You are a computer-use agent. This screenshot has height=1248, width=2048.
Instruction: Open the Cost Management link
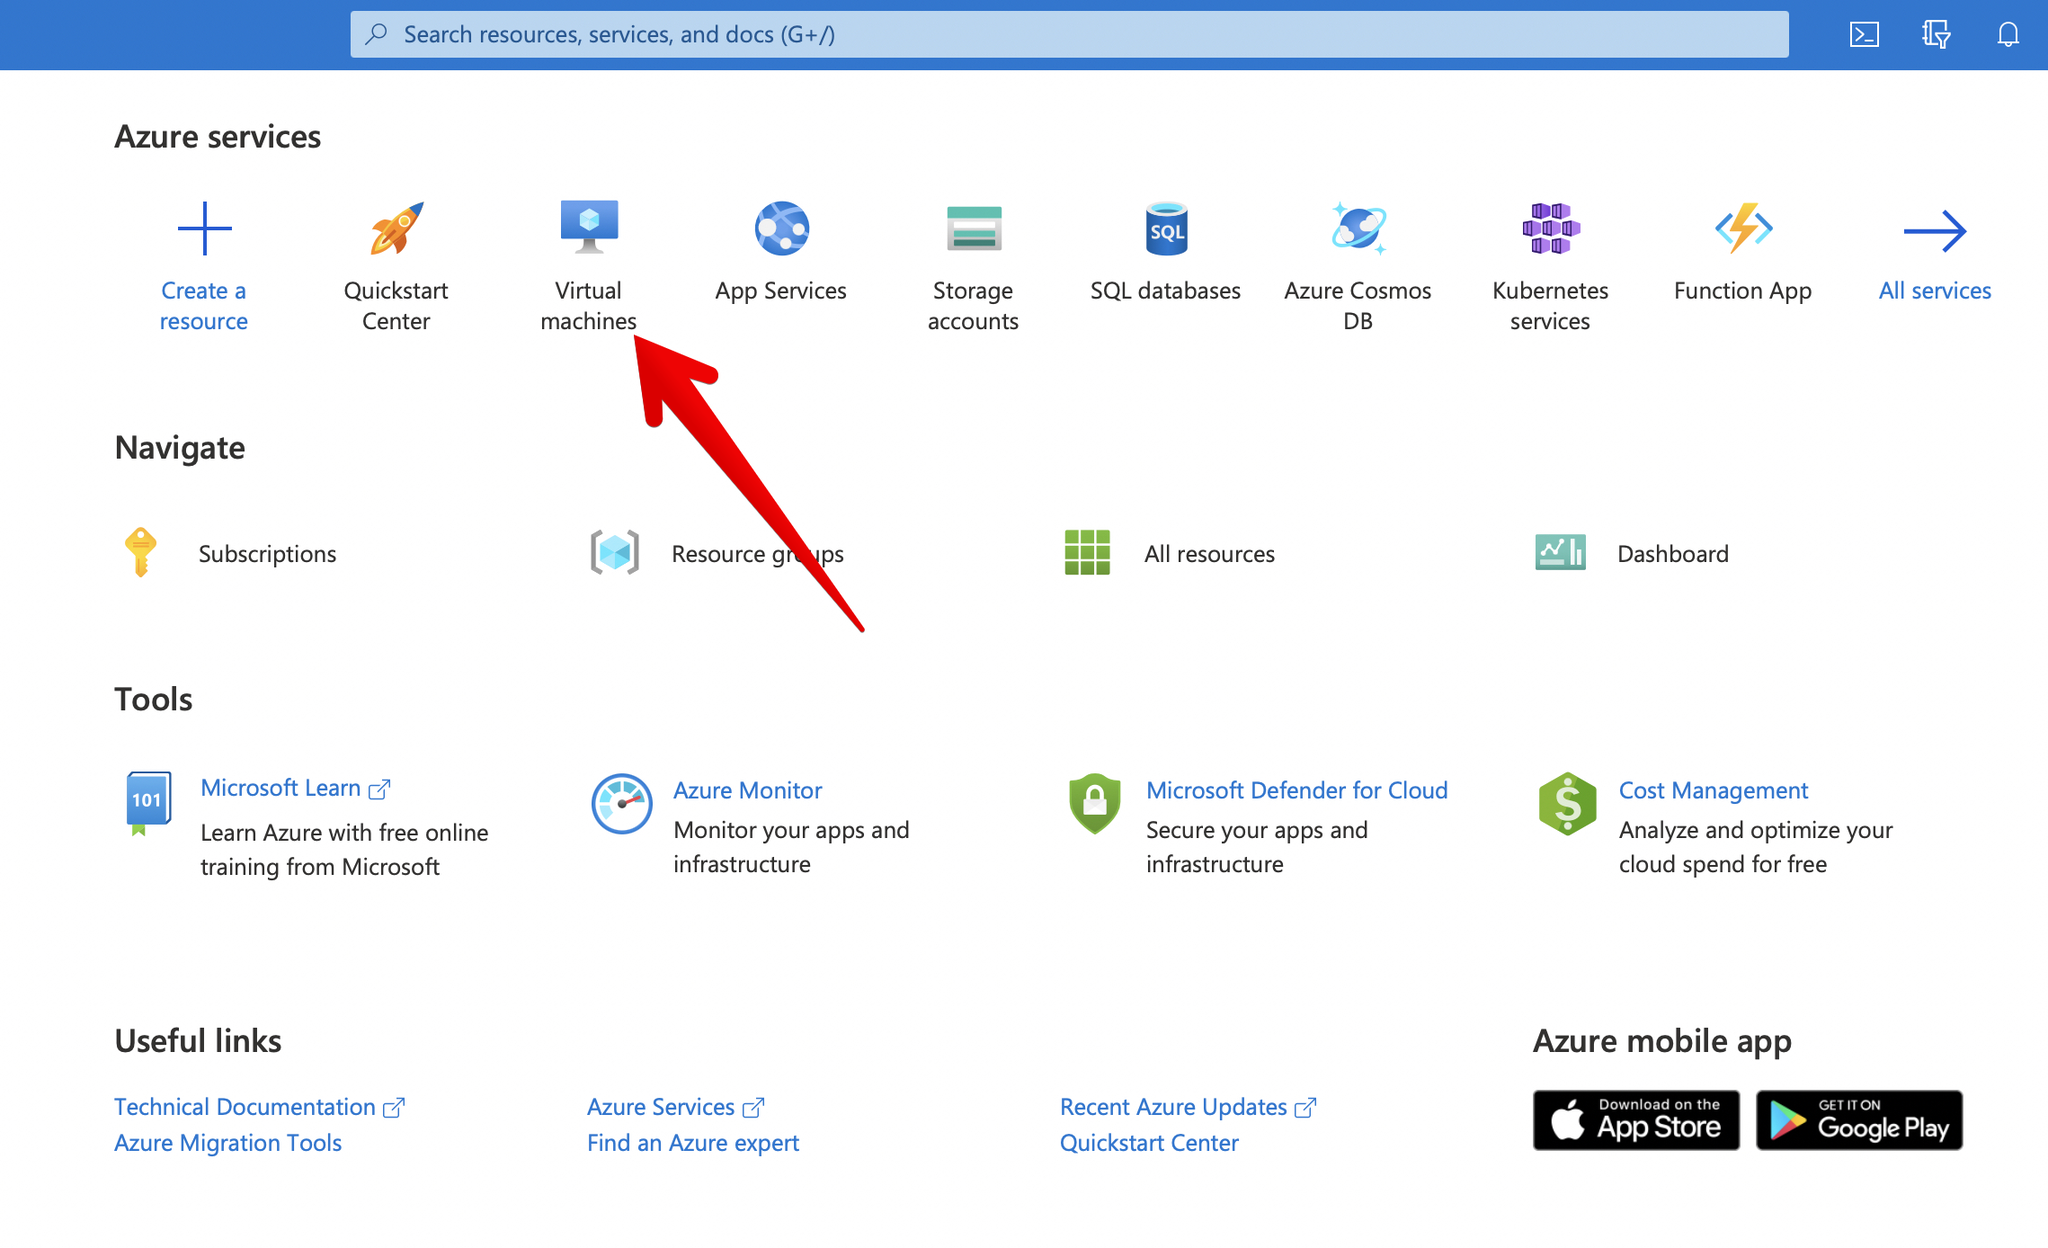pyautogui.click(x=1713, y=790)
